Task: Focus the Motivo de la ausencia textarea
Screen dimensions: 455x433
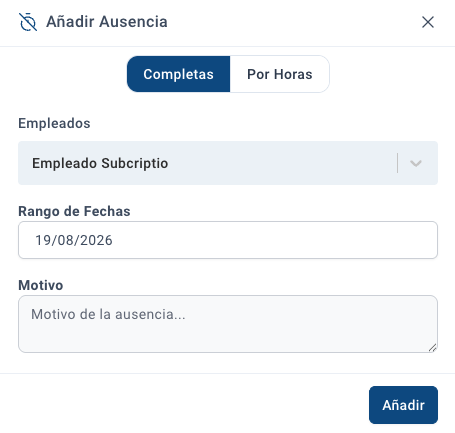Action: pos(228,324)
